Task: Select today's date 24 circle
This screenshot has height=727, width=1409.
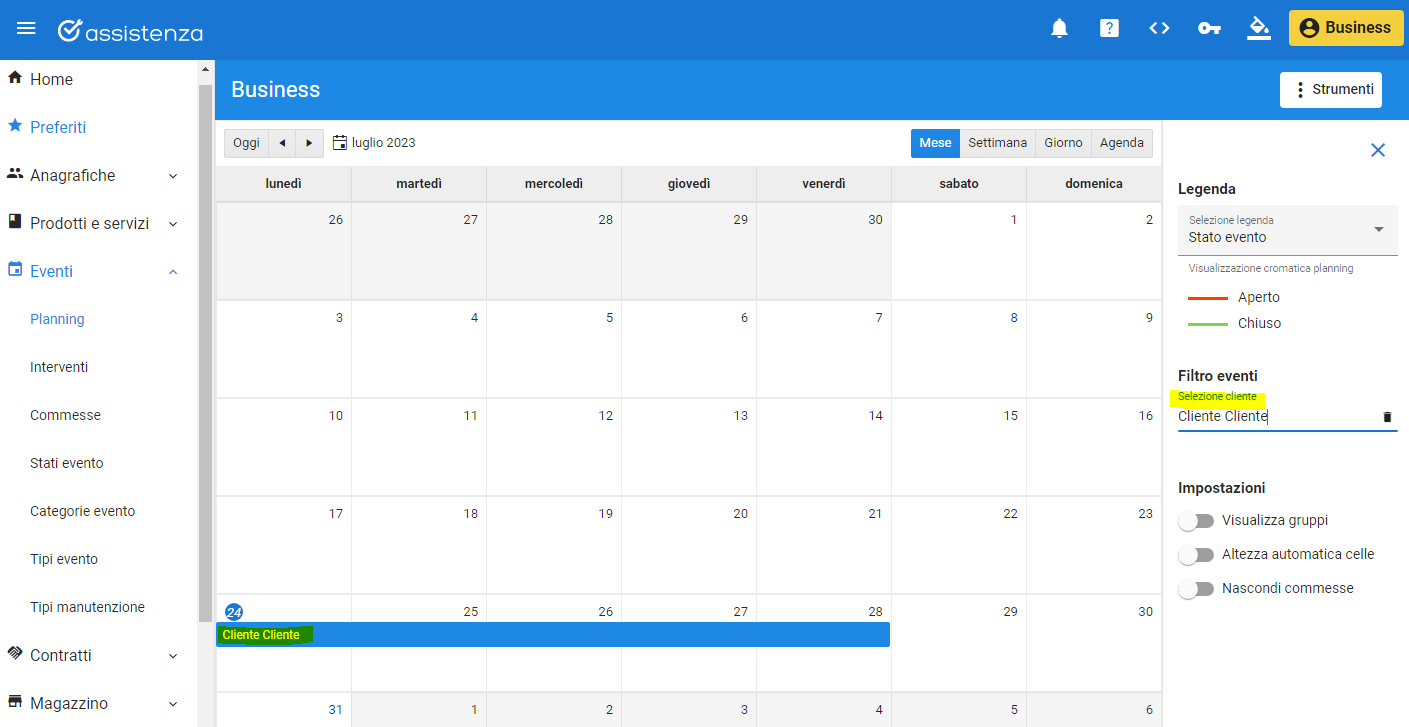Action: point(234,612)
